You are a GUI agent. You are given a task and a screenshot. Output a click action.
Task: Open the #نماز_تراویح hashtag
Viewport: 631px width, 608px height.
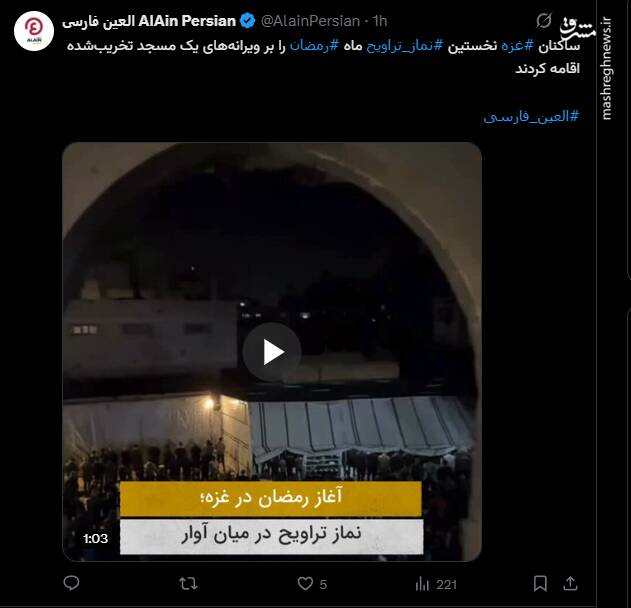[404, 45]
